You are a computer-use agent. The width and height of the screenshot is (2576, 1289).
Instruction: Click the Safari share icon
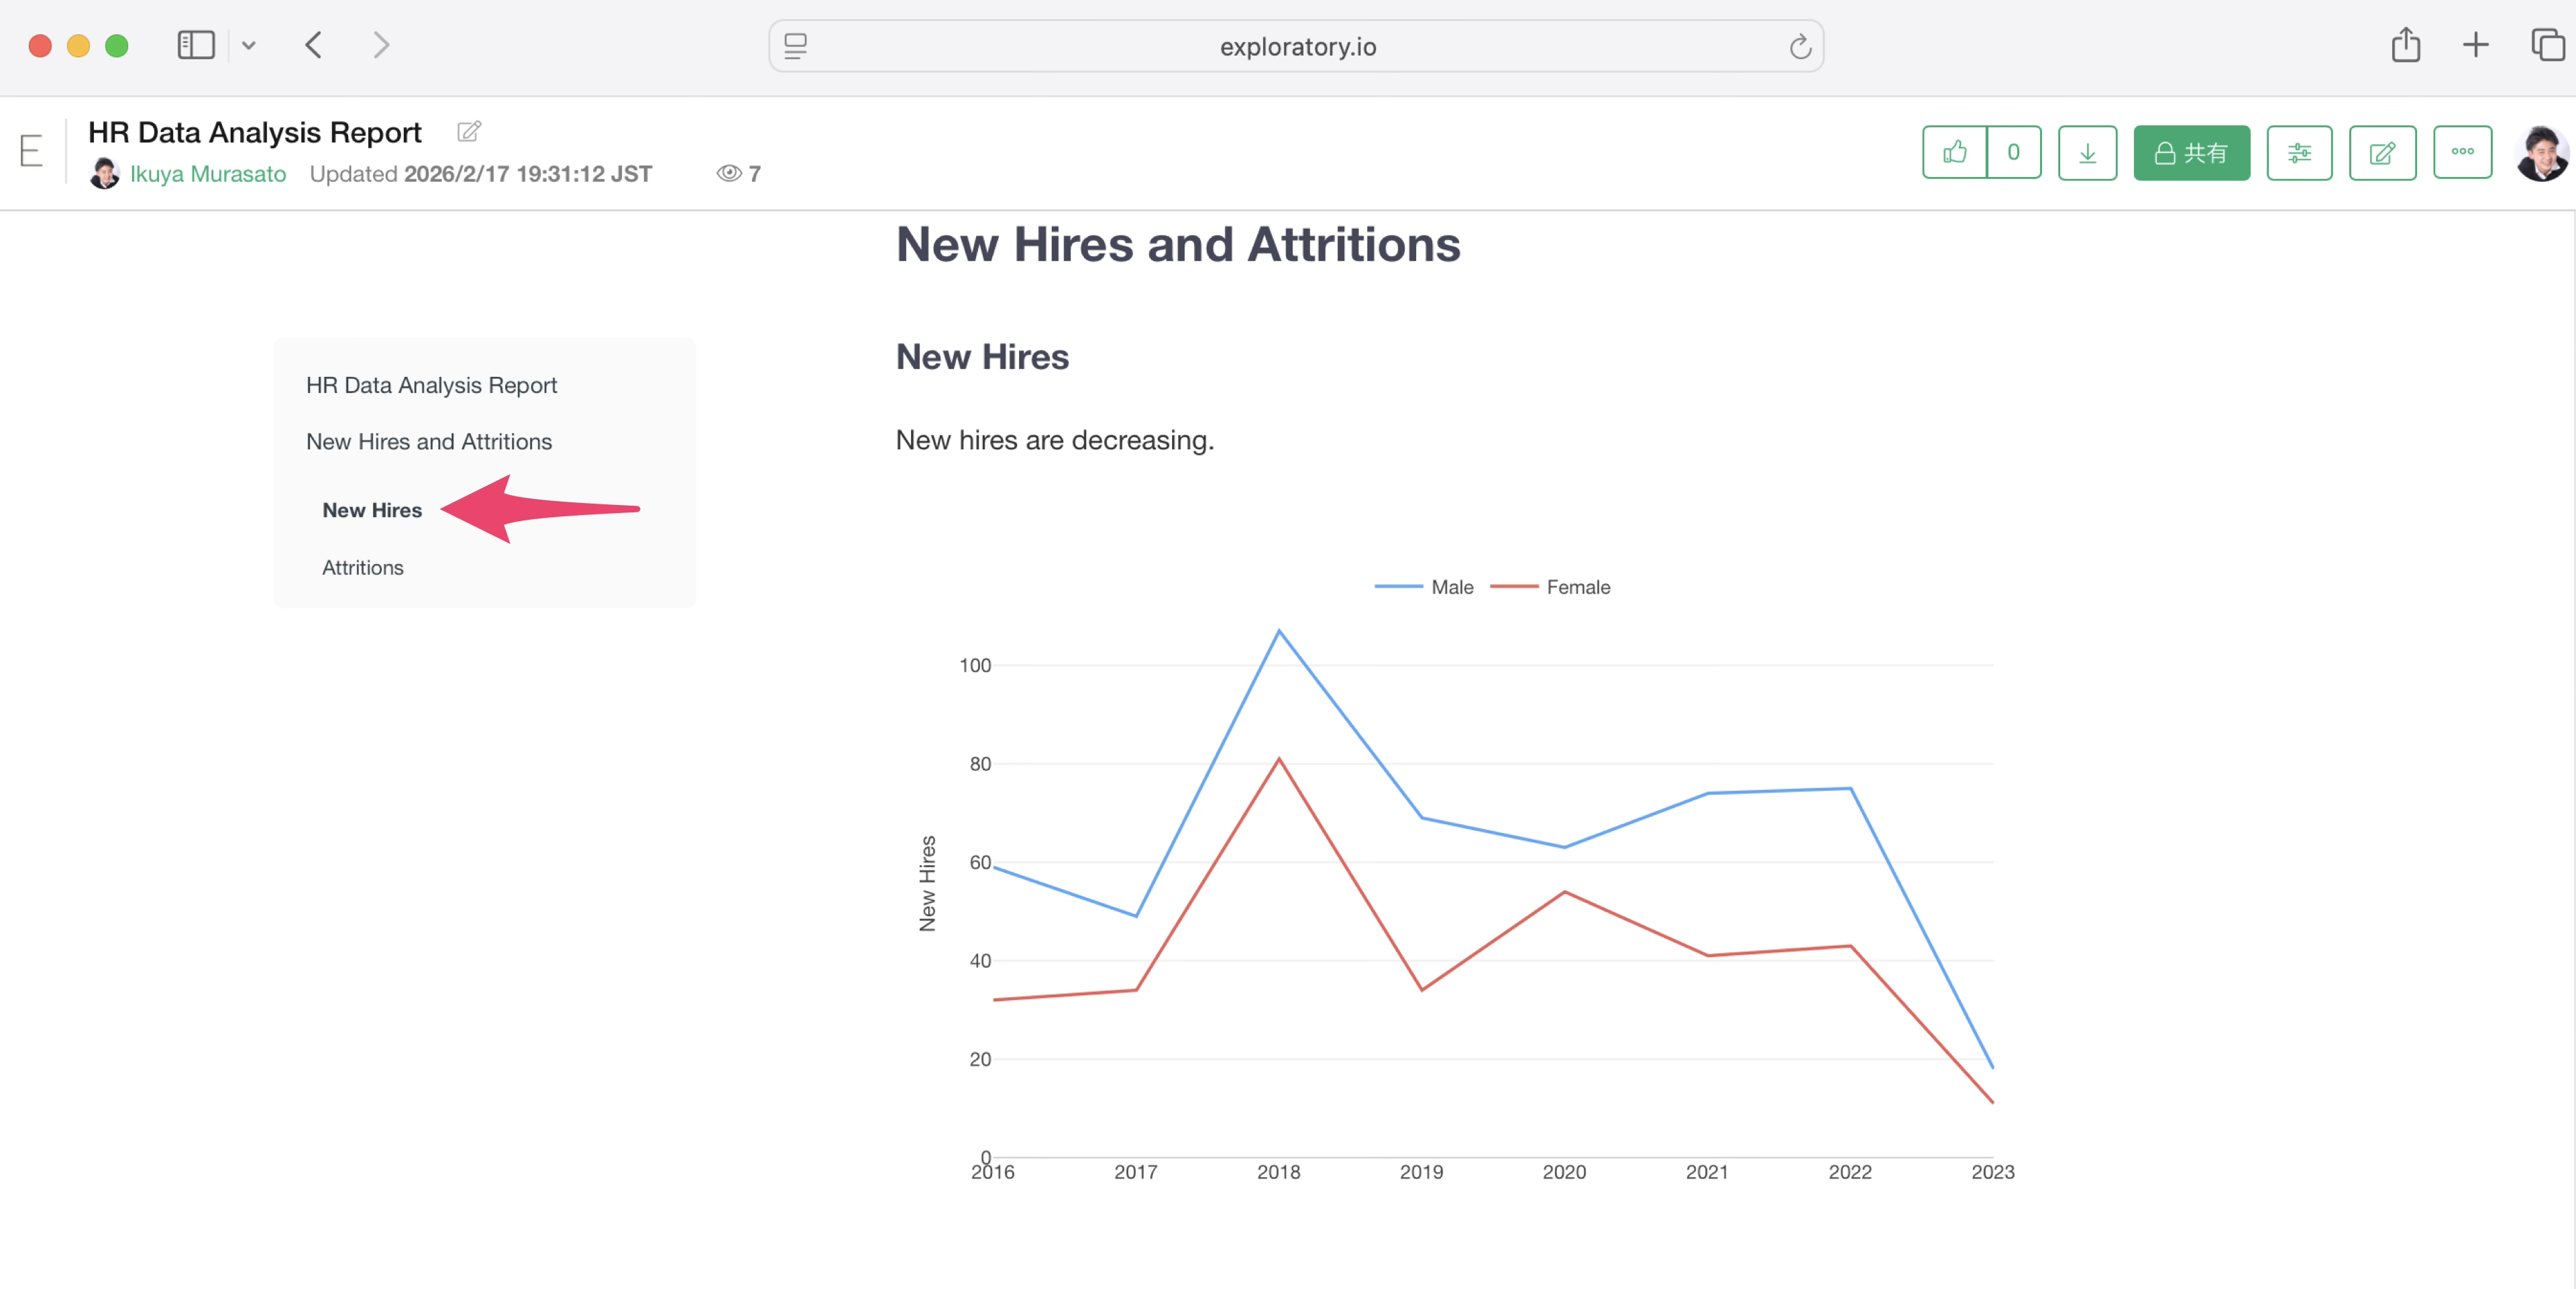[2405, 45]
